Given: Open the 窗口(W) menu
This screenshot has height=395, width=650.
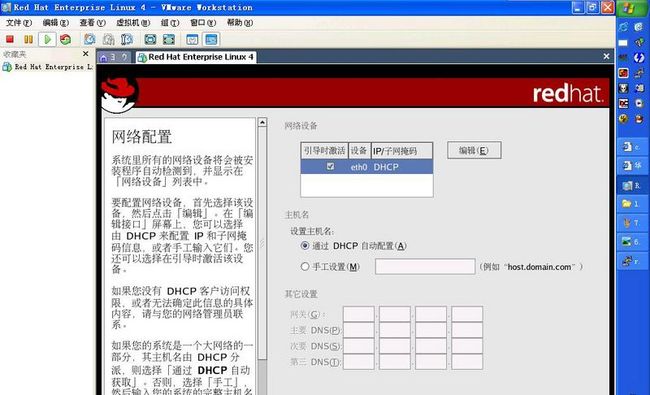Looking at the screenshot, I should (203, 22).
